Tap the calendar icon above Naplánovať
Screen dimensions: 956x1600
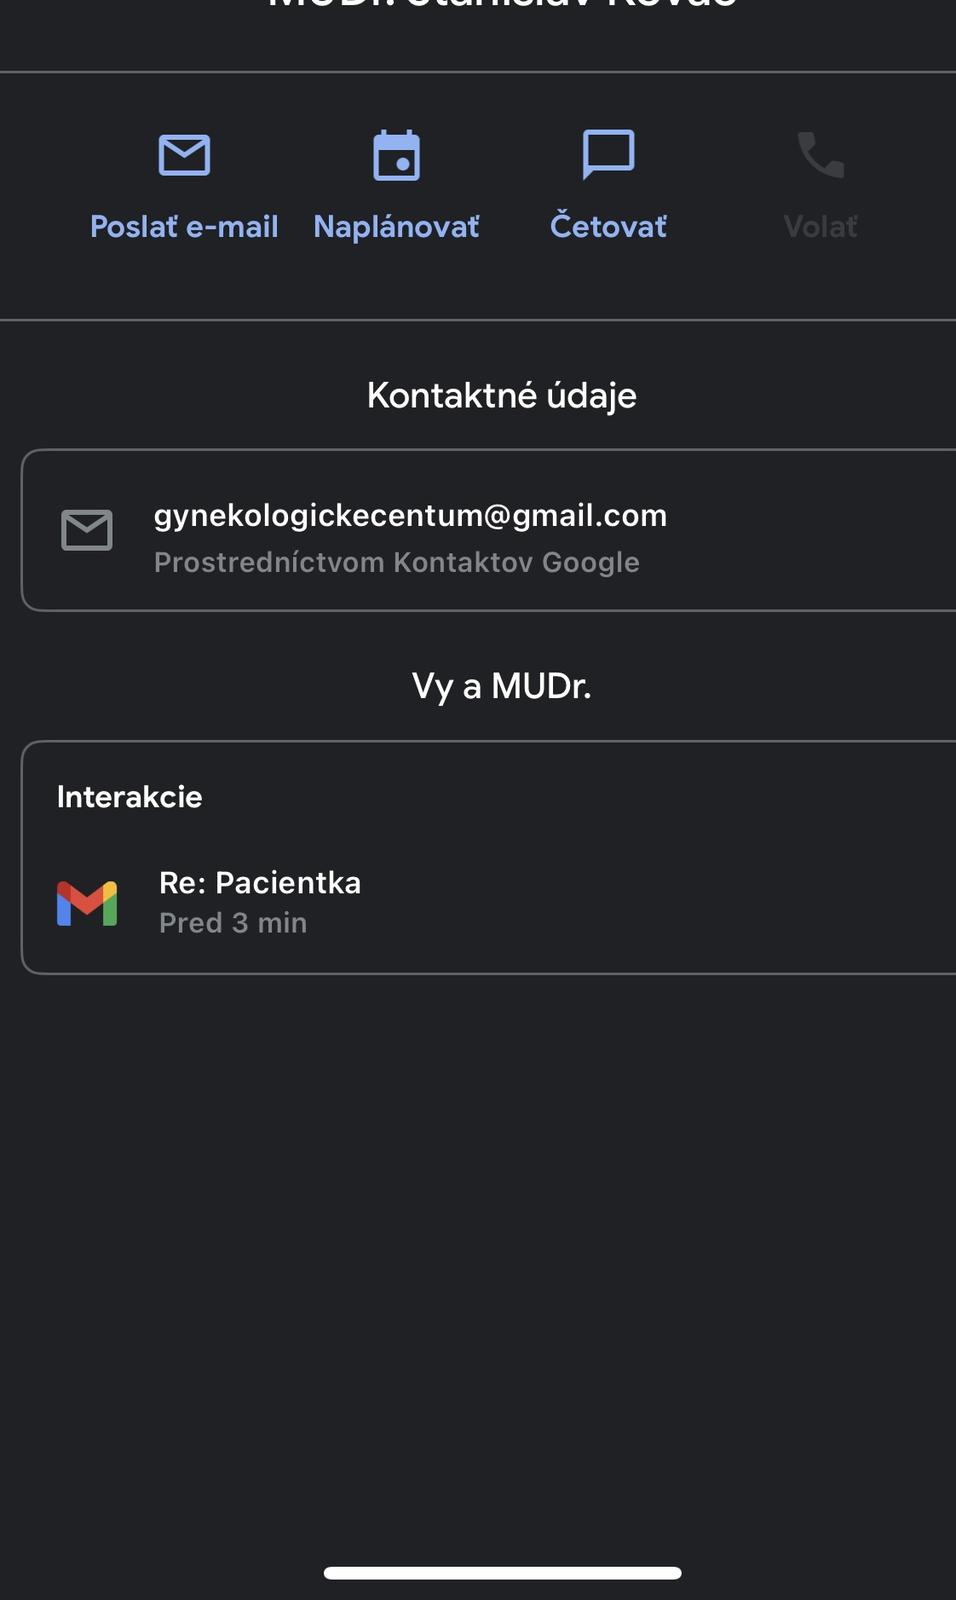coord(396,155)
